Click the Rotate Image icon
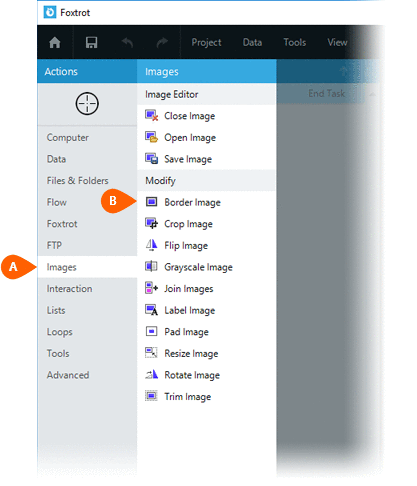417x486 pixels. 151,375
